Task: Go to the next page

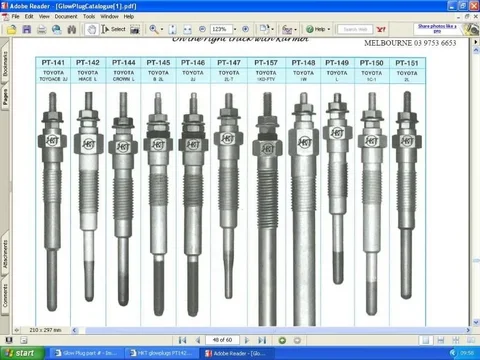Action: pos(247,340)
